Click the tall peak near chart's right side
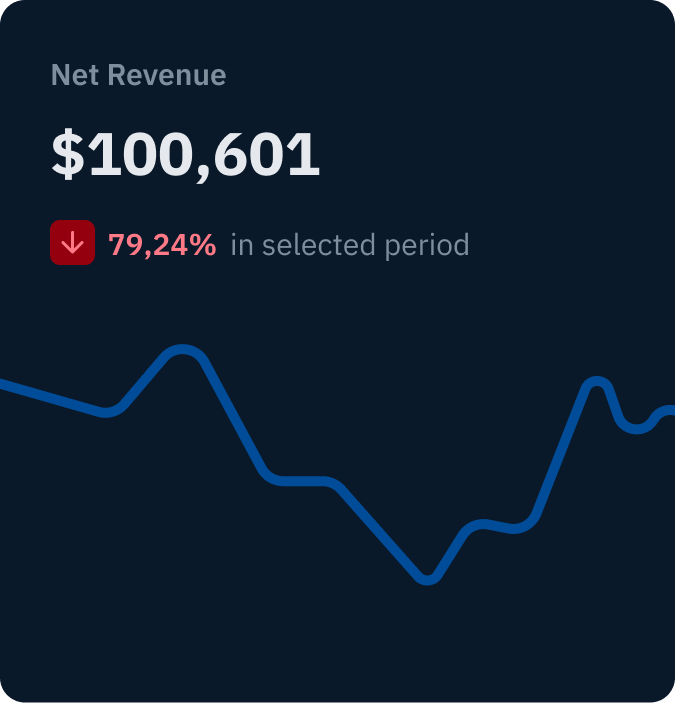Image resolution: width=676 pixels, height=703 pixels. (597, 383)
